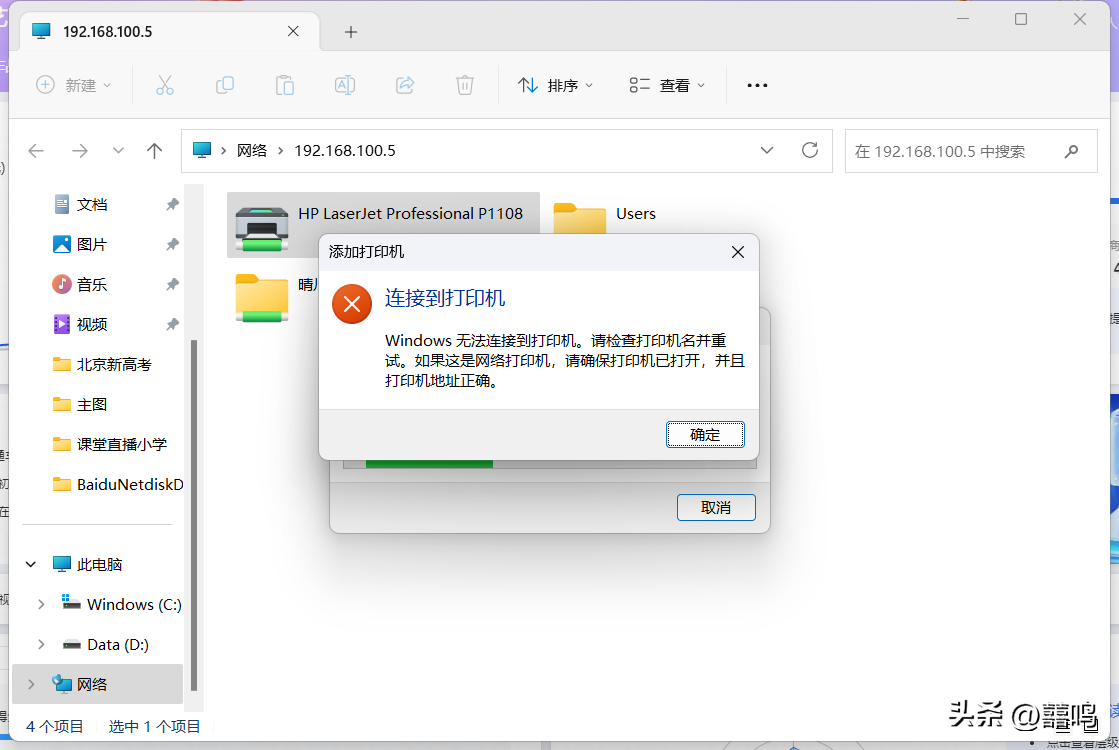
Task: Click the Paste clipboard icon
Action: click(x=285, y=86)
